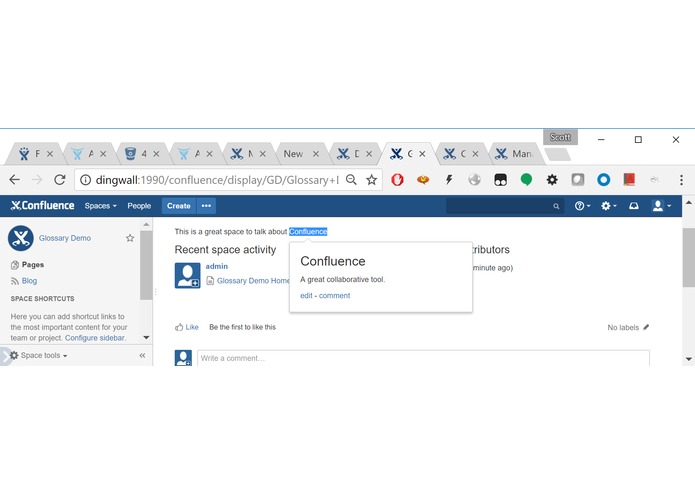The height and width of the screenshot is (494, 695).
Task: Edit labels with the pencil icon
Action: click(646, 327)
